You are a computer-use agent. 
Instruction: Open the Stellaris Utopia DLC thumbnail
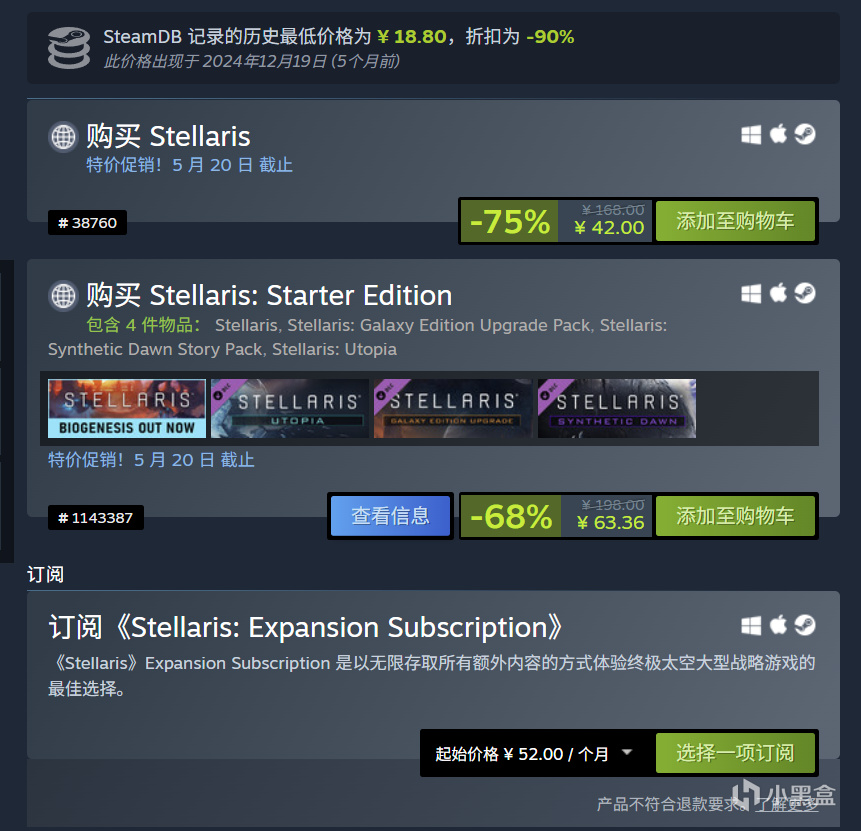click(x=290, y=408)
